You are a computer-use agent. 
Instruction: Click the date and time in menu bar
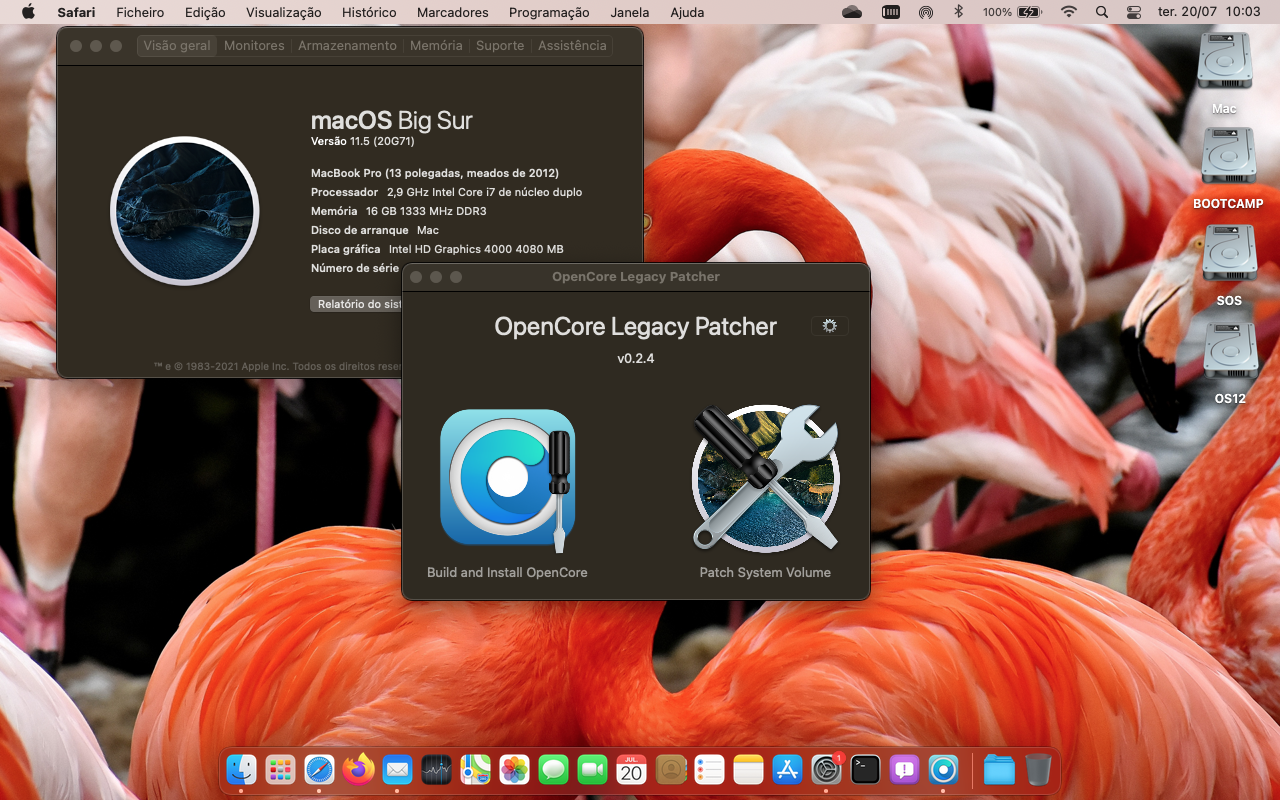pos(1208,12)
